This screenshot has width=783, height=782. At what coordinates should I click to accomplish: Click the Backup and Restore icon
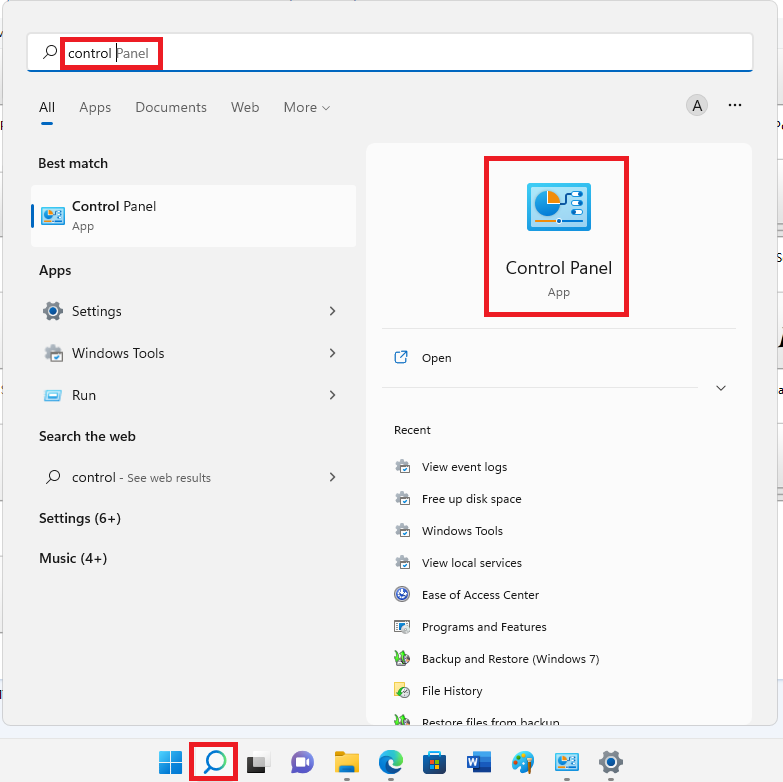click(x=402, y=658)
